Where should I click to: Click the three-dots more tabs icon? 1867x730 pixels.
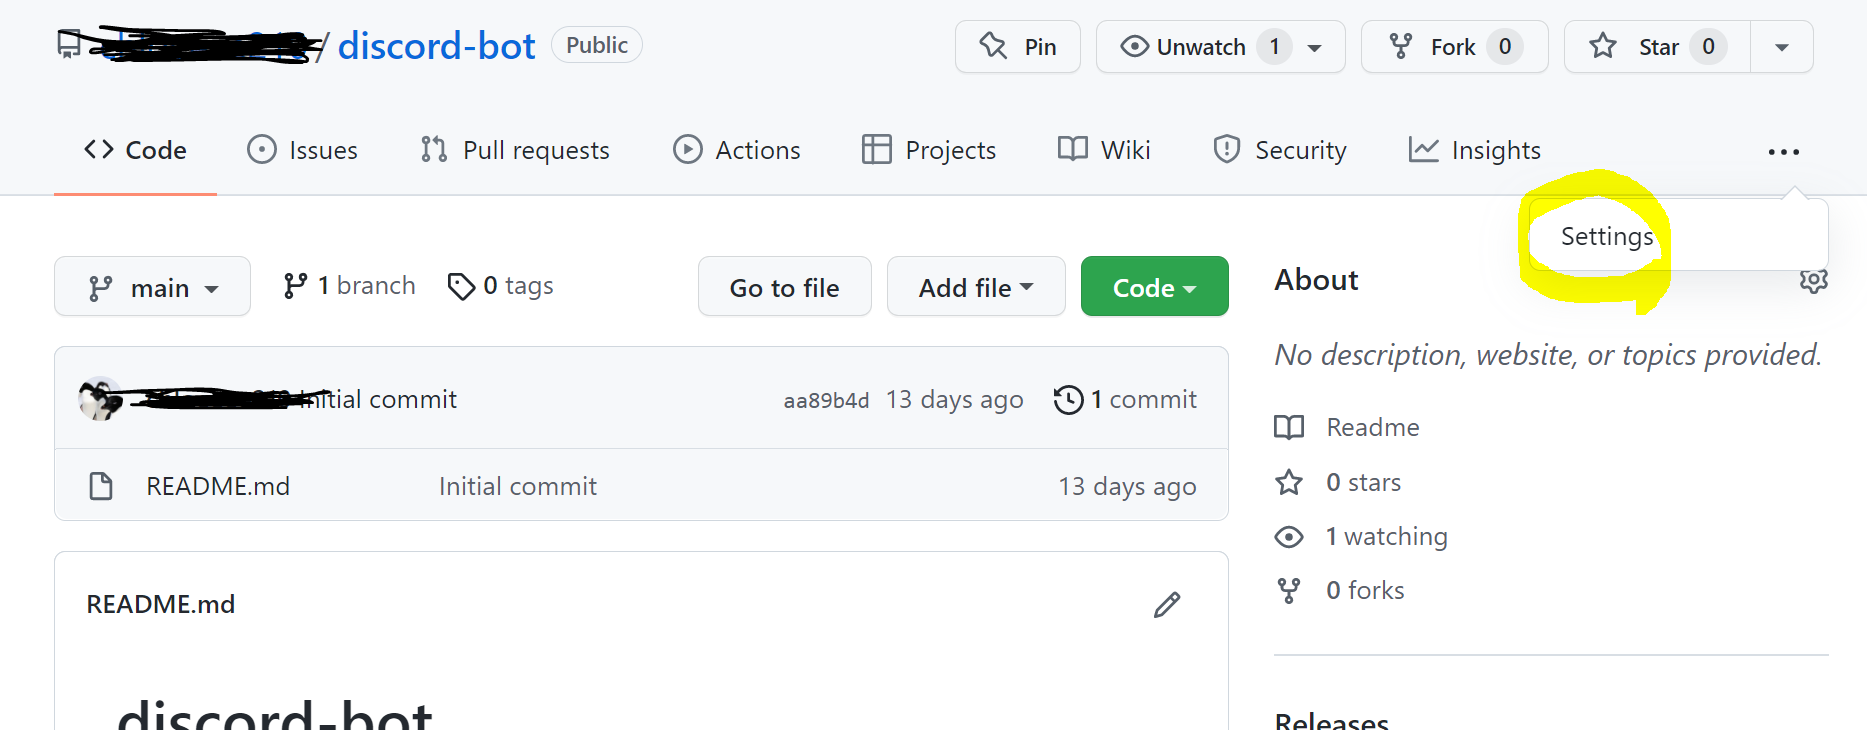click(1783, 152)
